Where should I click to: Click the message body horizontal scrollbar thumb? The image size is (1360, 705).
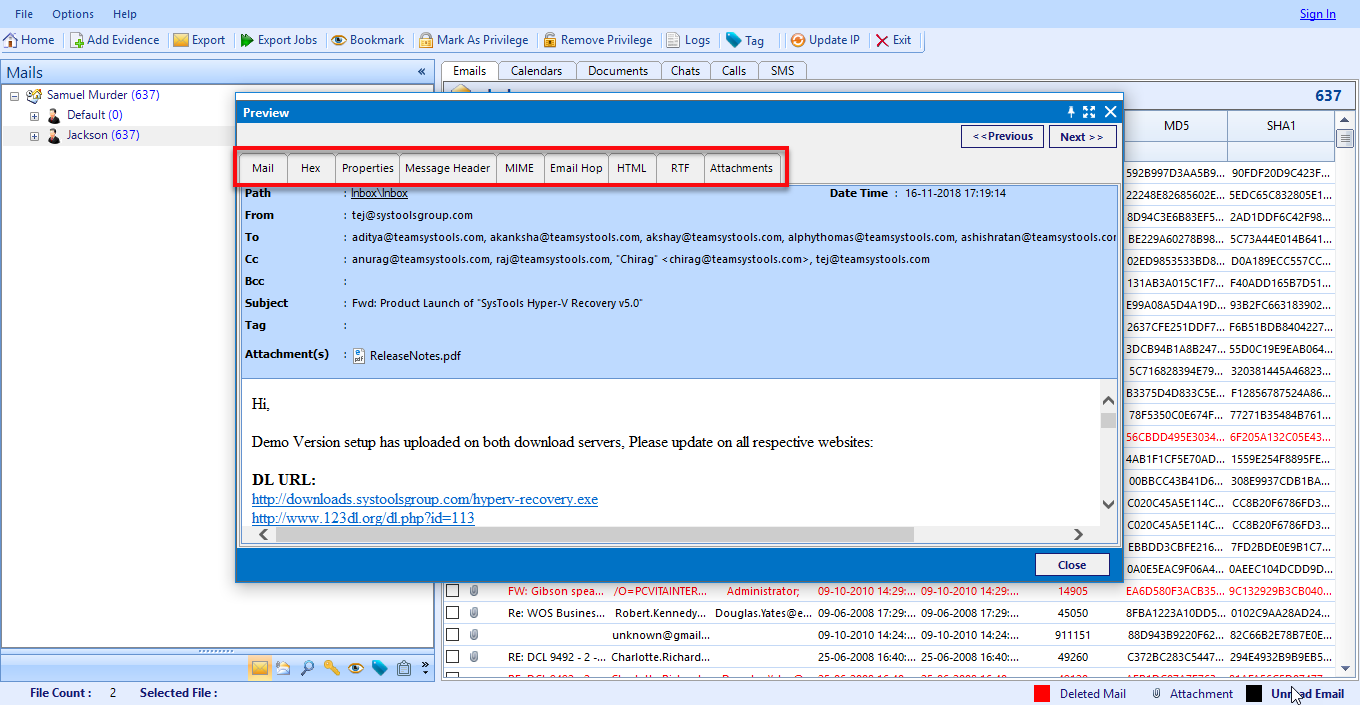[x=595, y=535]
